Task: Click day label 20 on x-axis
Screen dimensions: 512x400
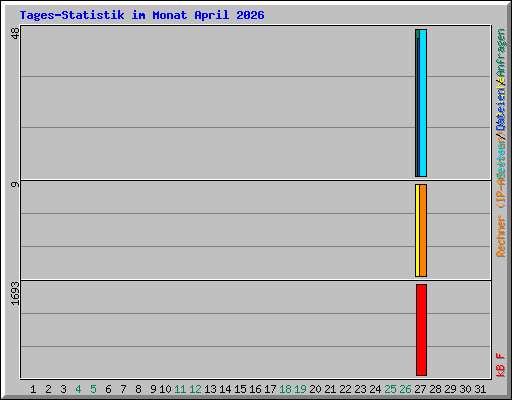Action: coord(315,389)
